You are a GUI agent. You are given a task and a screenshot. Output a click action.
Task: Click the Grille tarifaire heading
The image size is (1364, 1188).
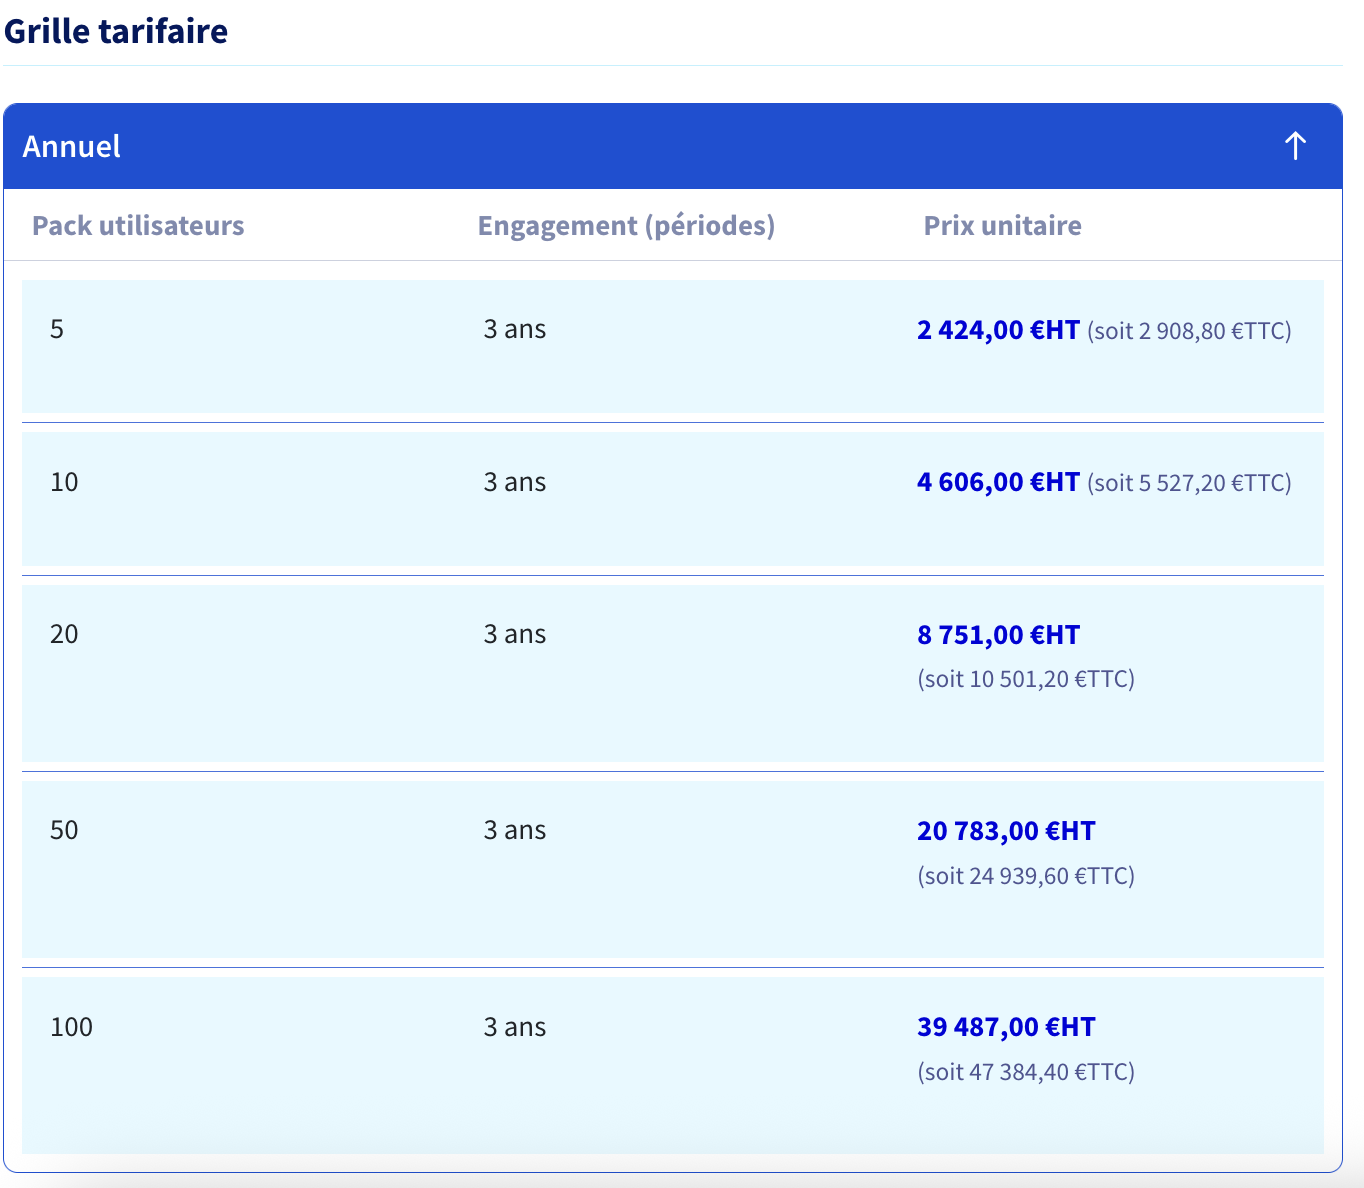[116, 31]
